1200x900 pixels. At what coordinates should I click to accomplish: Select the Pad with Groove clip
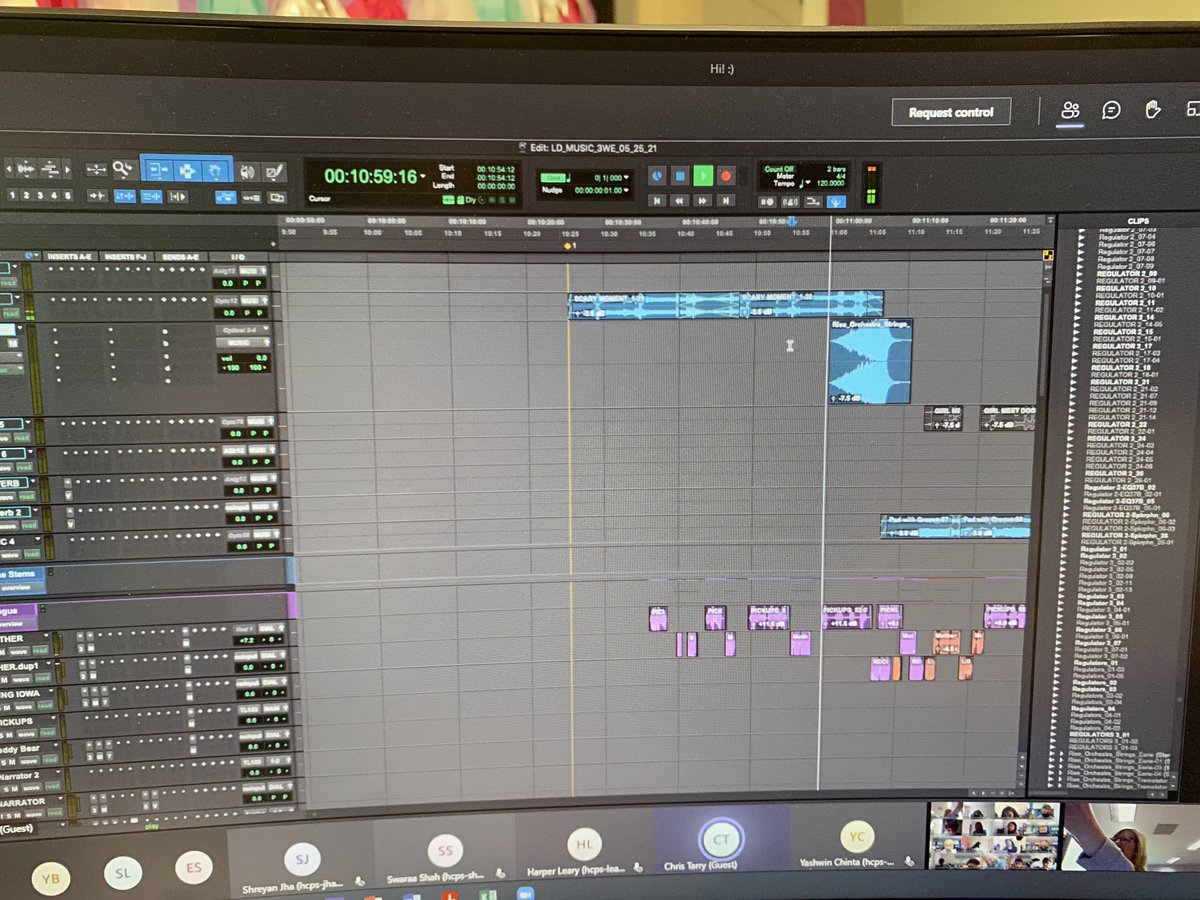[920, 526]
